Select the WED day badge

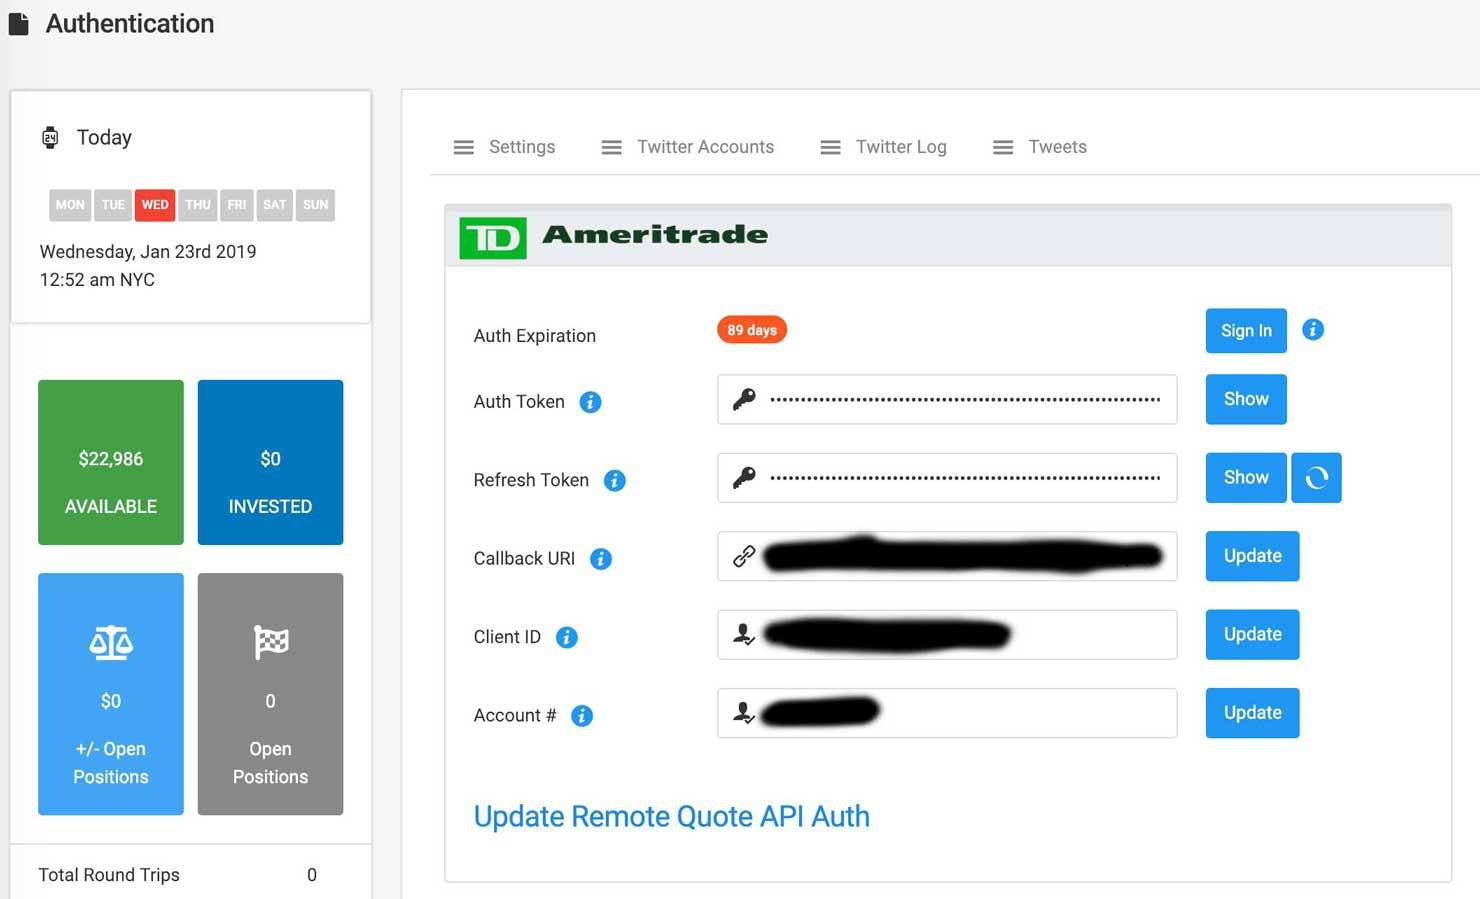point(155,205)
